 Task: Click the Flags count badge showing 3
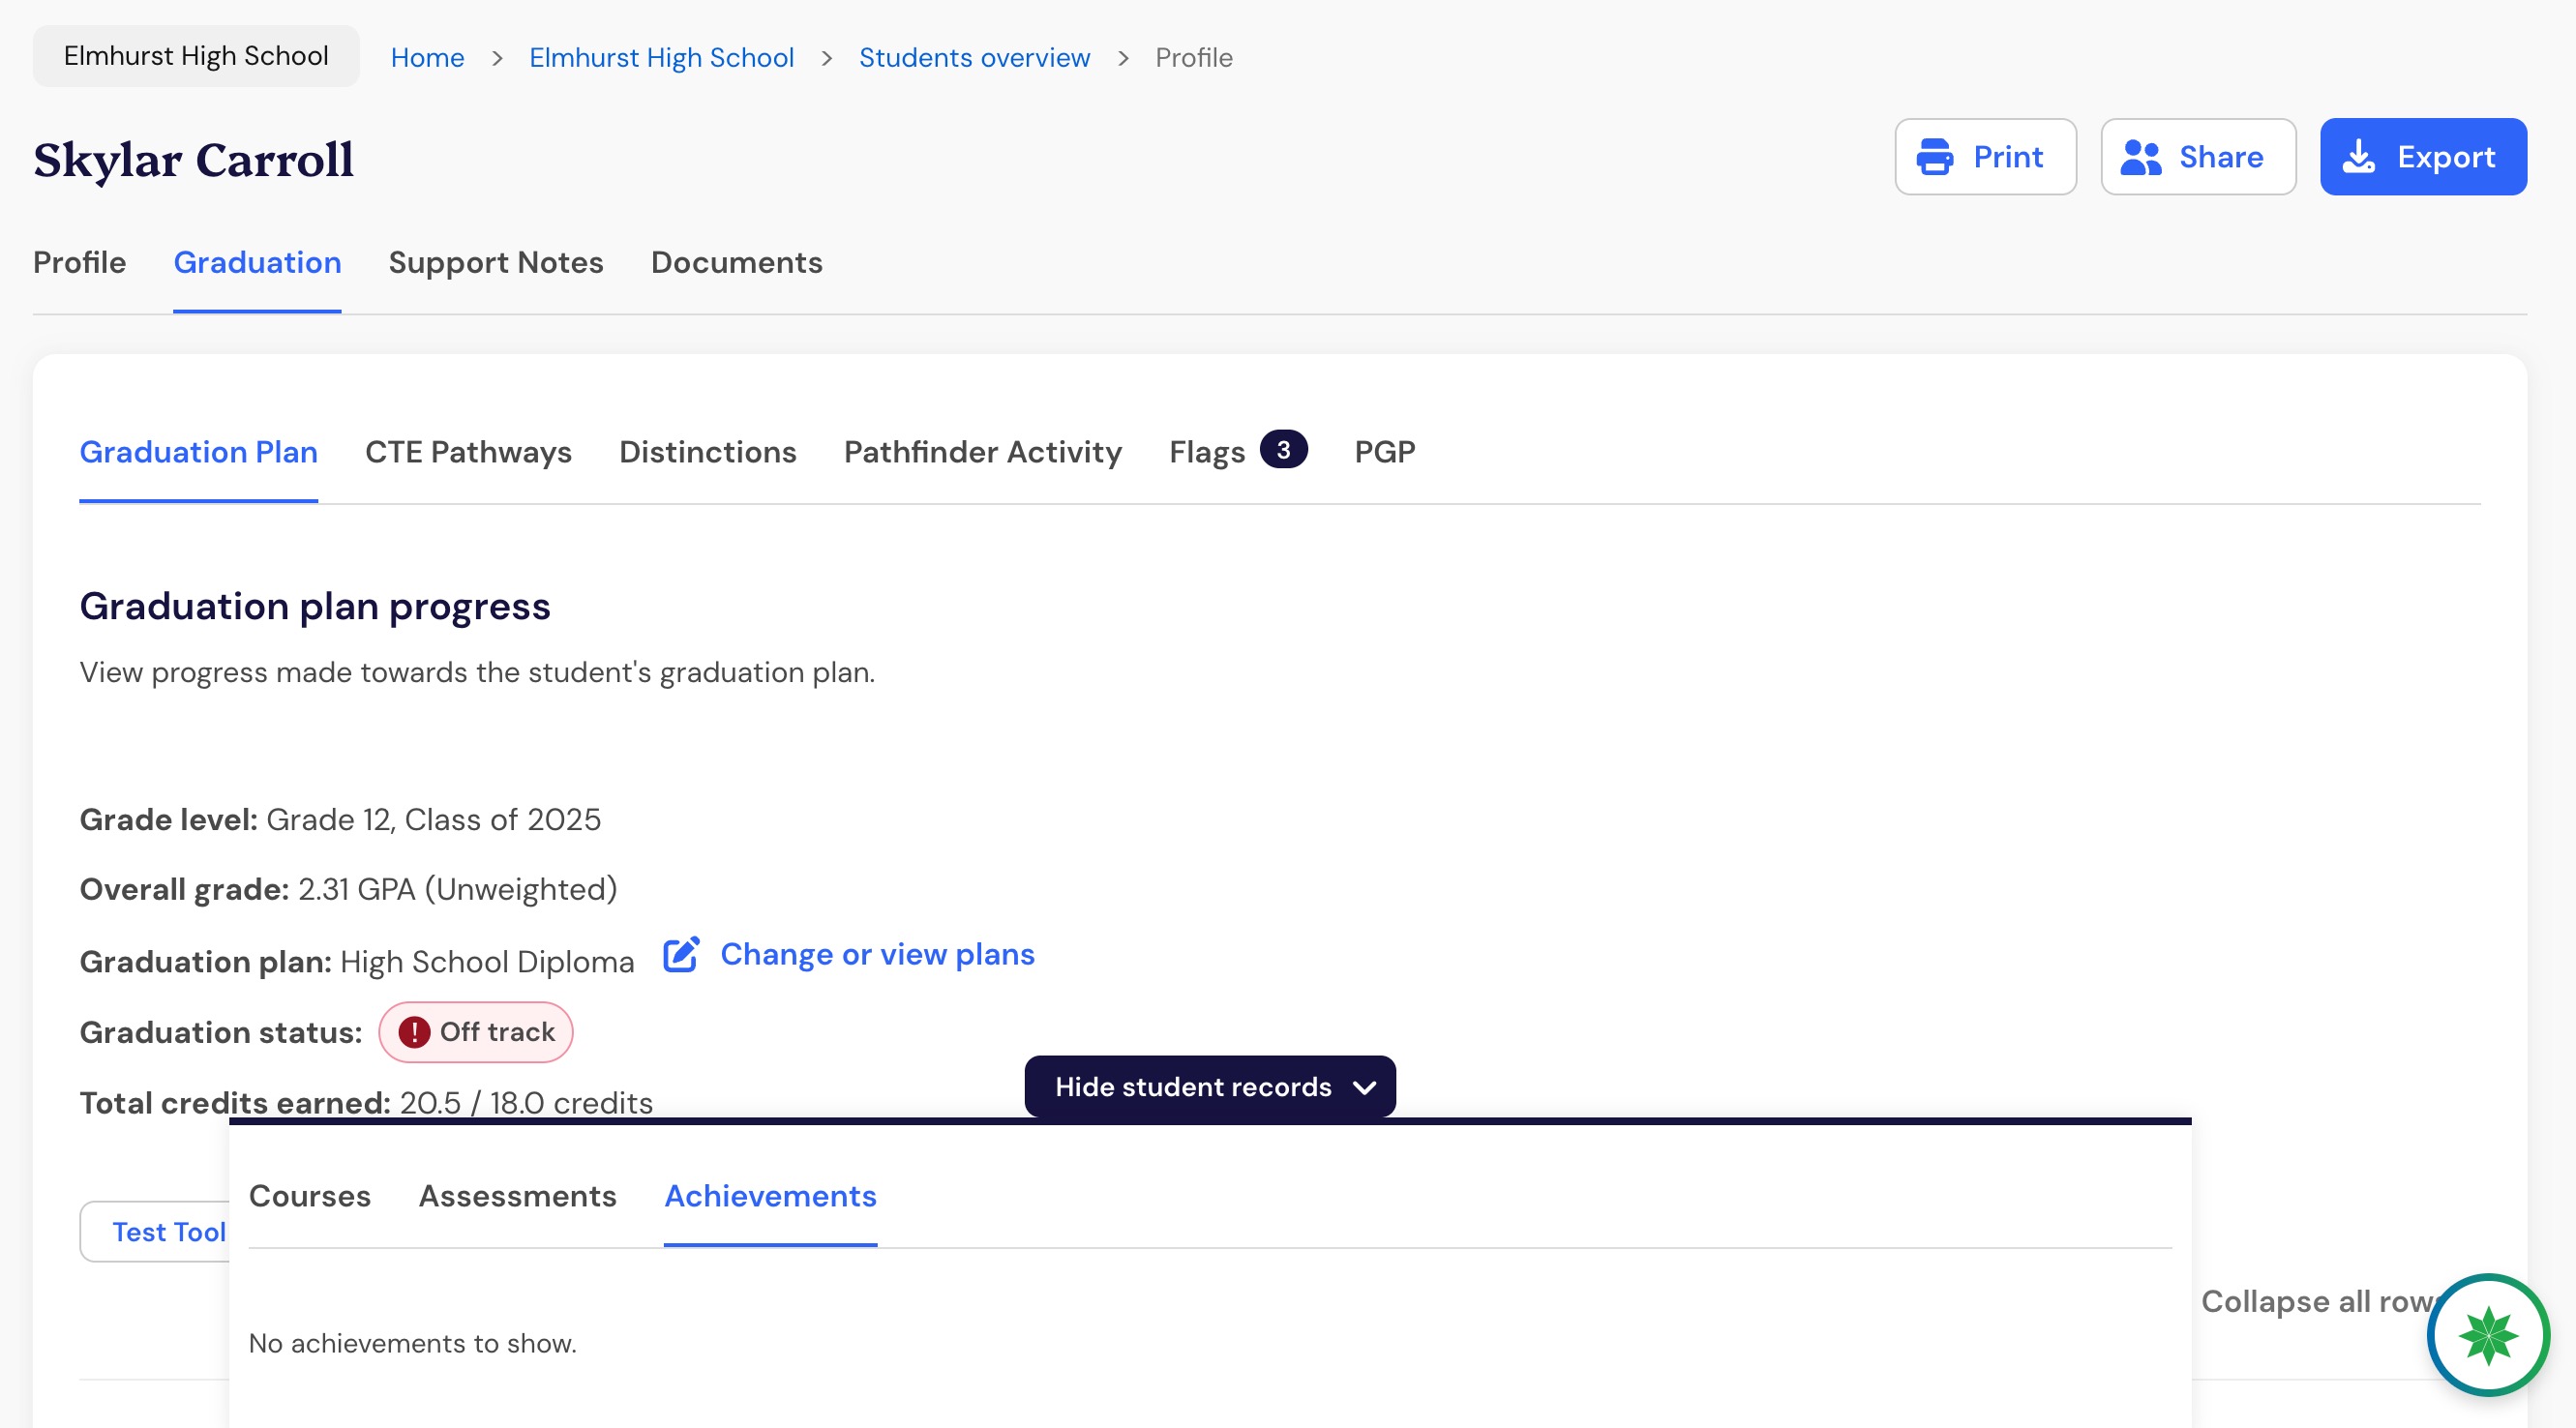(x=1283, y=450)
